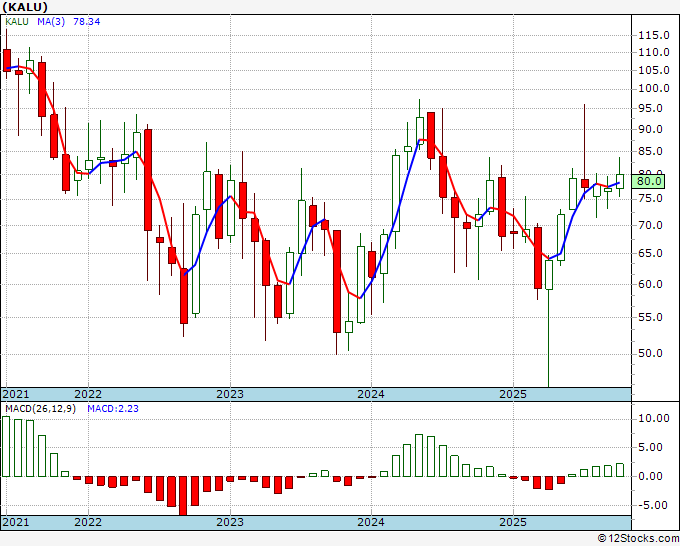Click the latest green candlestick near 80

[x=620, y=181]
